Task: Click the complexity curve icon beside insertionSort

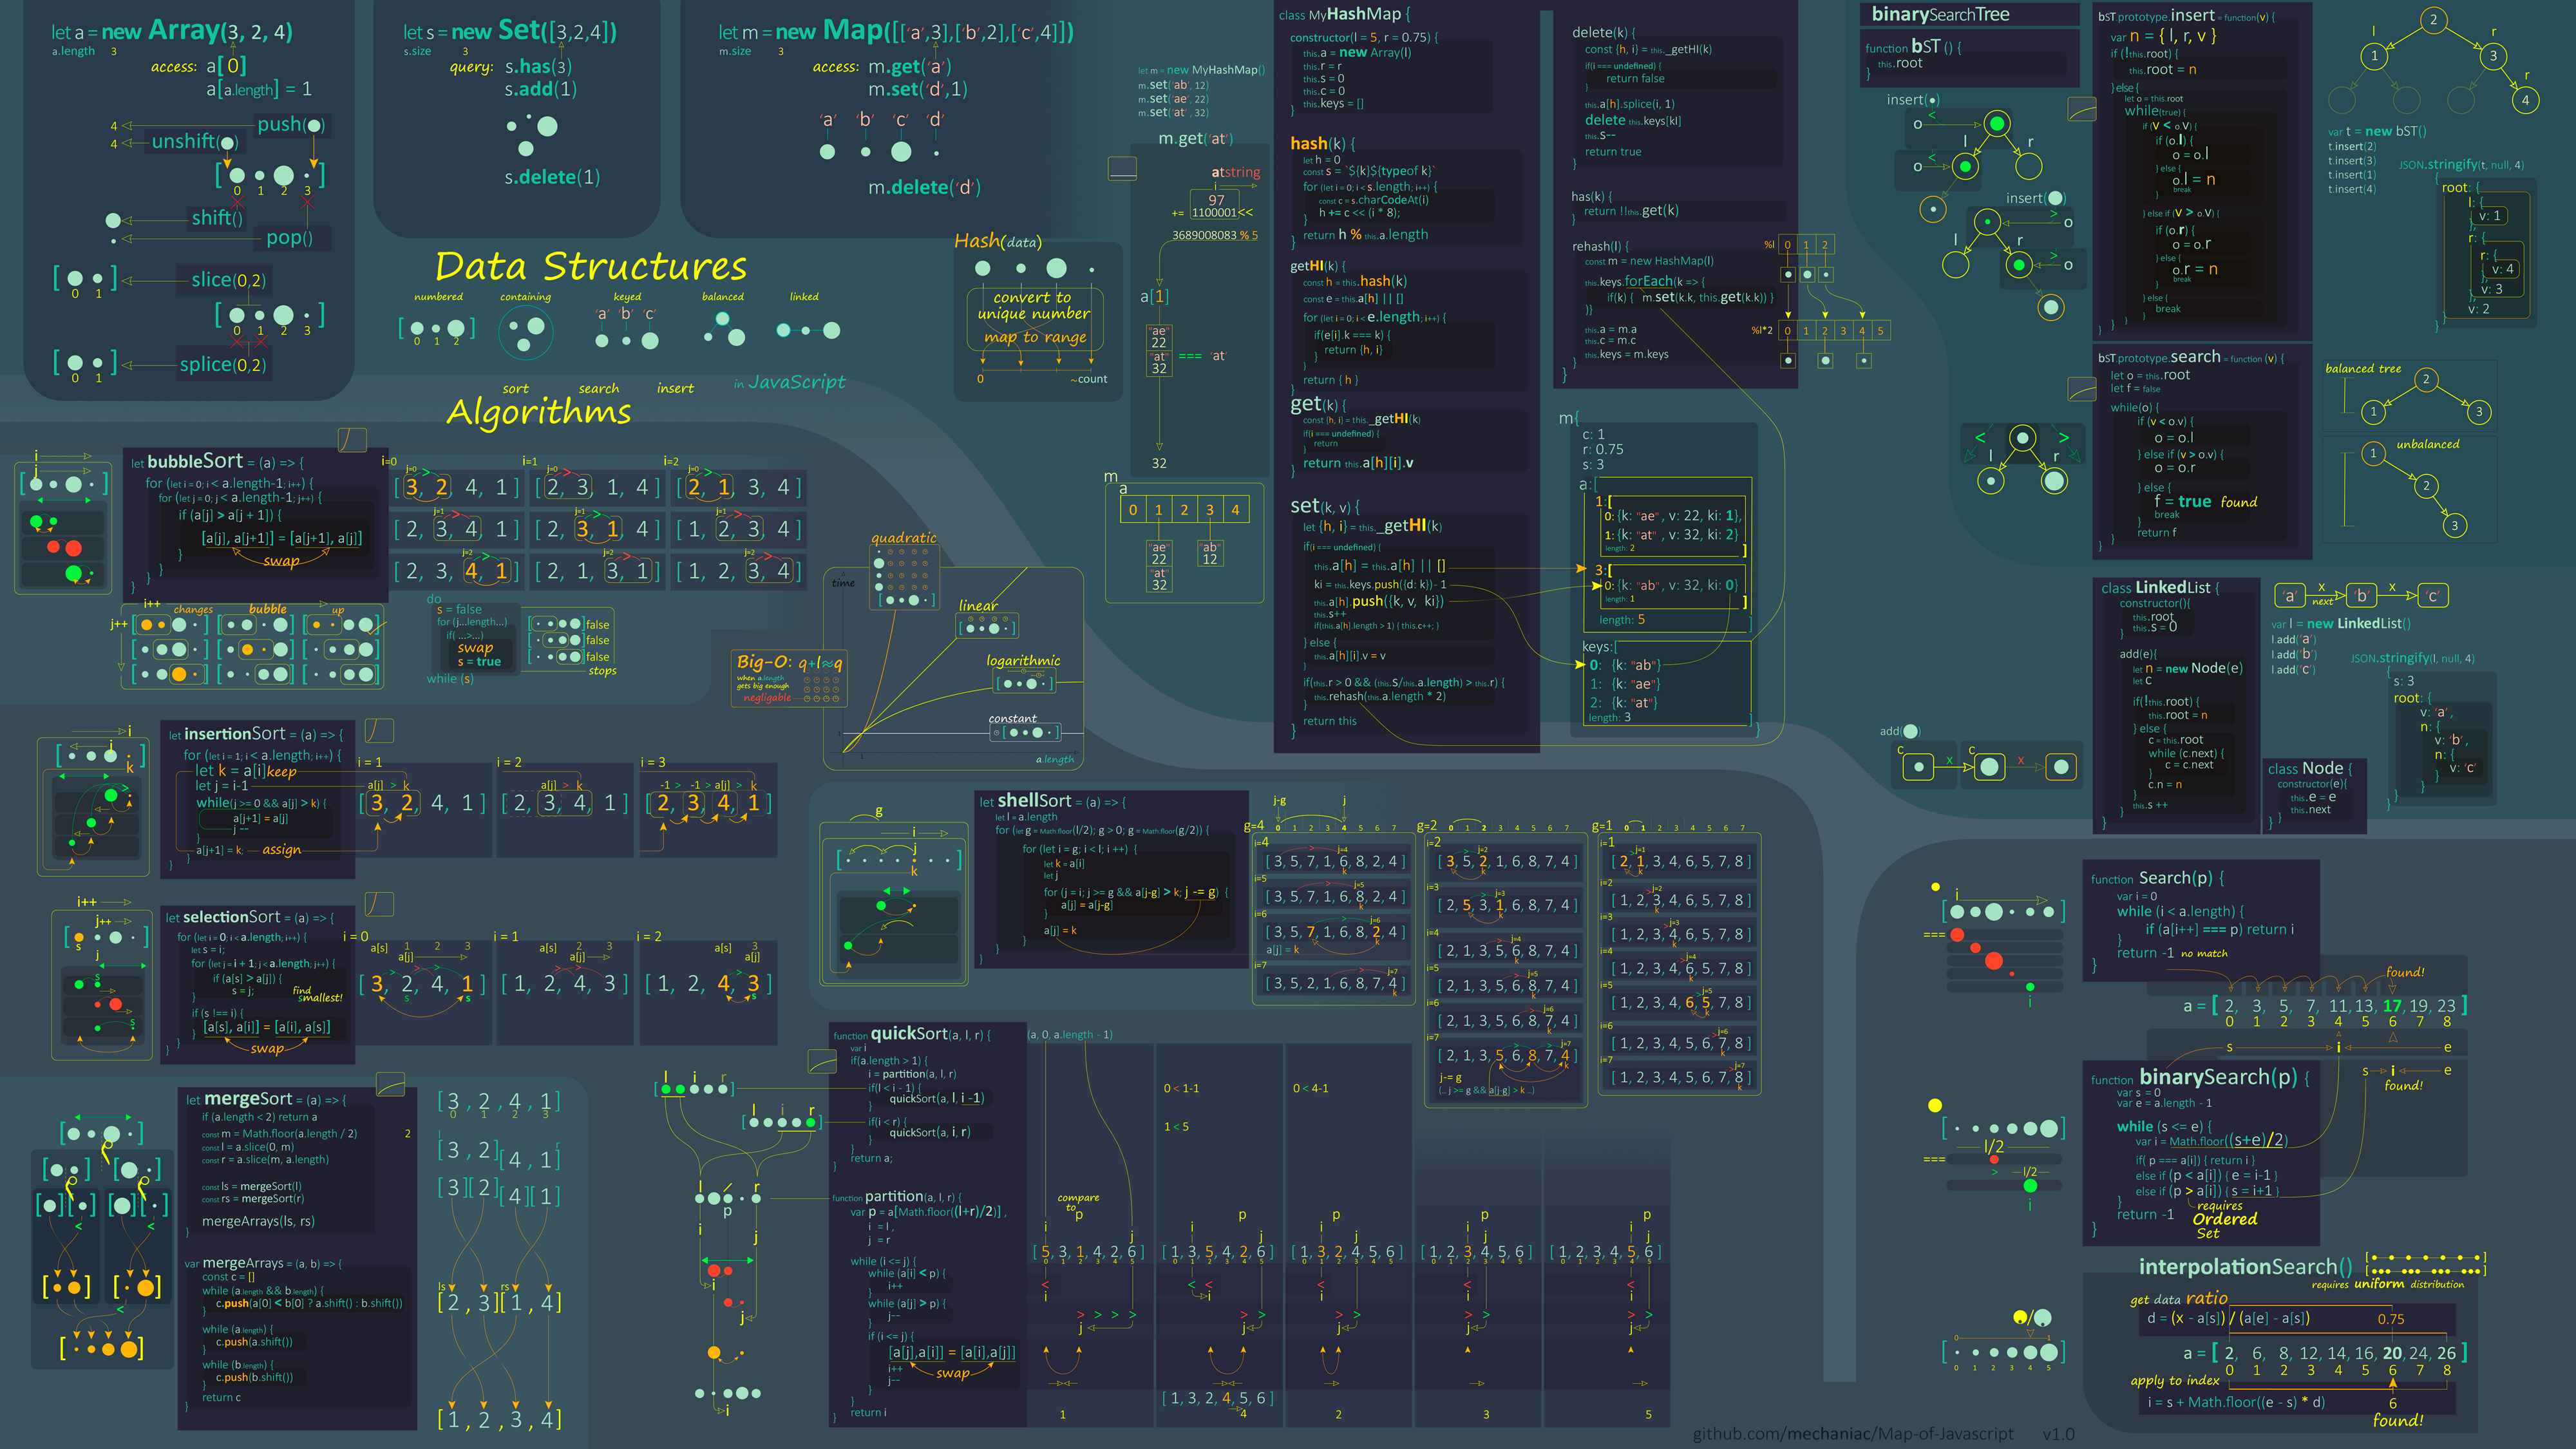Action: click(x=379, y=731)
